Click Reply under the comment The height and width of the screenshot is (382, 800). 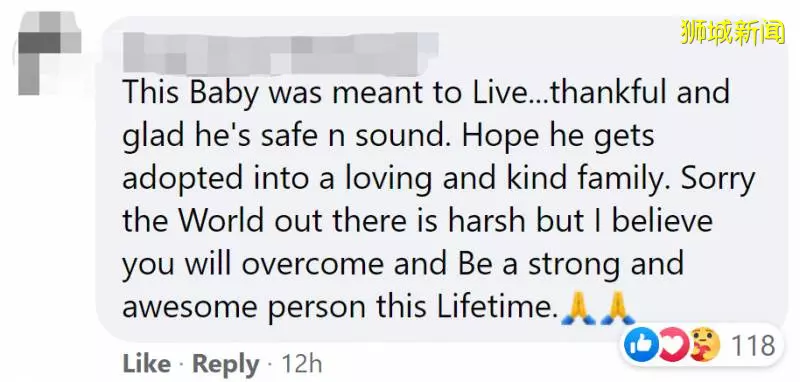point(225,365)
